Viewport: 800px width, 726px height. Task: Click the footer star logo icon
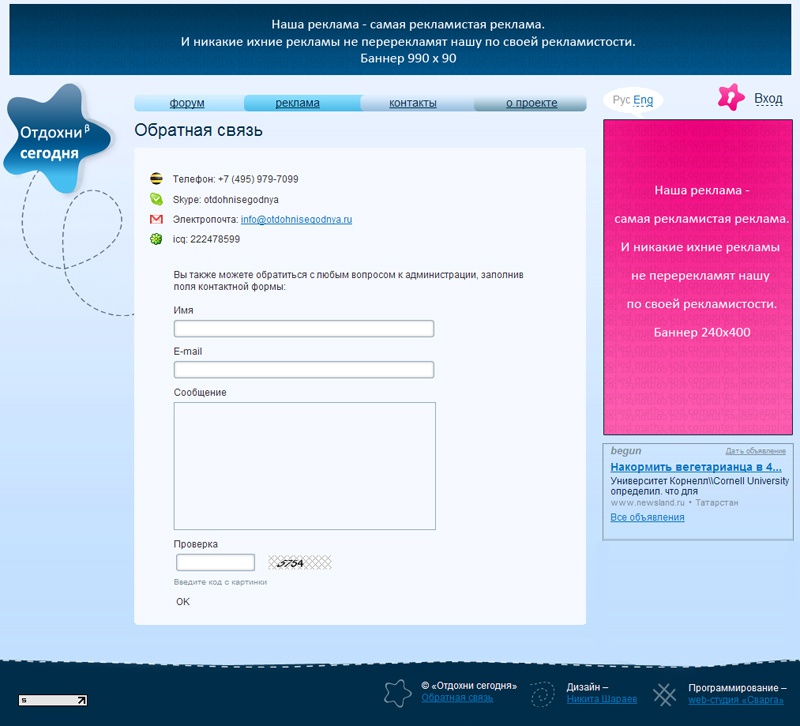[398, 693]
